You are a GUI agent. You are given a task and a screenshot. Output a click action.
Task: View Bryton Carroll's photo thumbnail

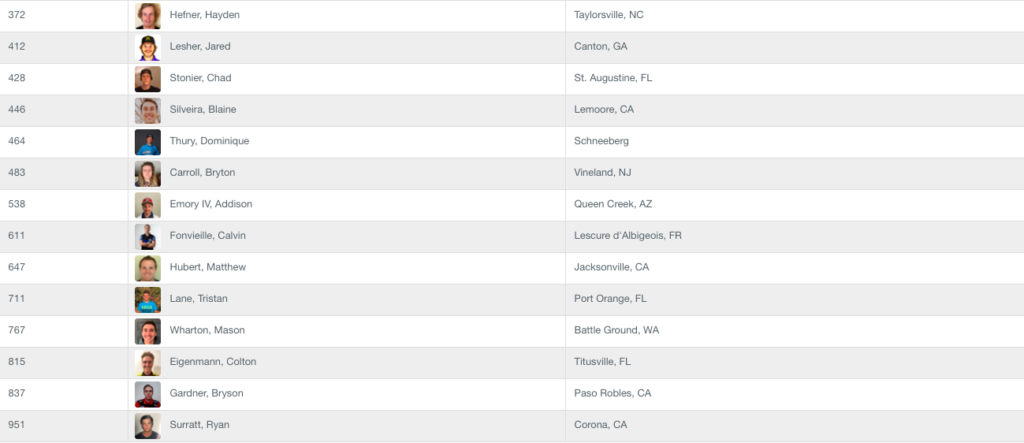(148, 174)
